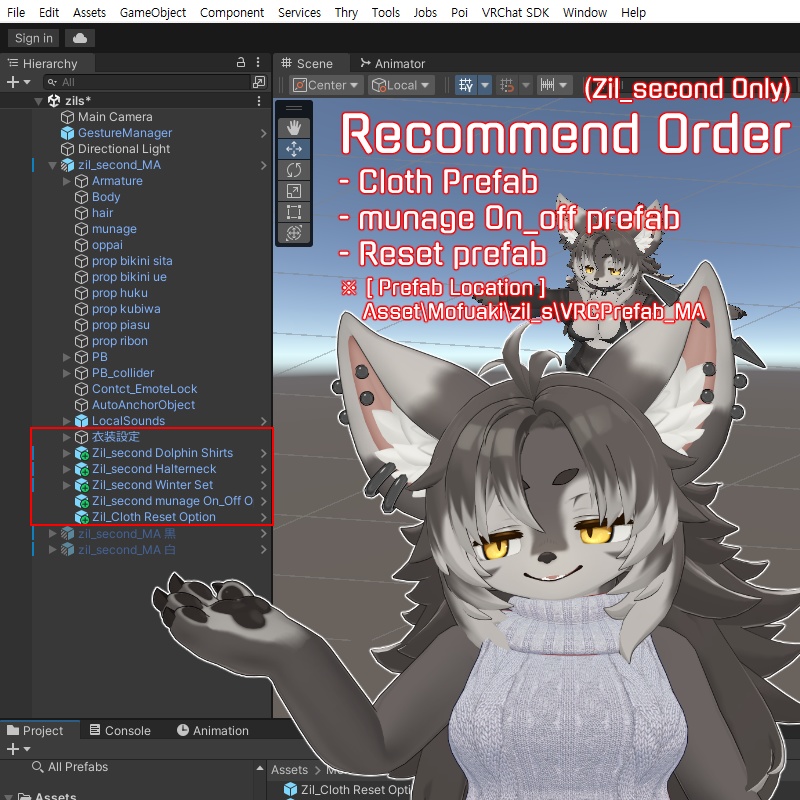Switch to the Animation tab
Viewport: 800px width, 800px height.
point(213,731)
